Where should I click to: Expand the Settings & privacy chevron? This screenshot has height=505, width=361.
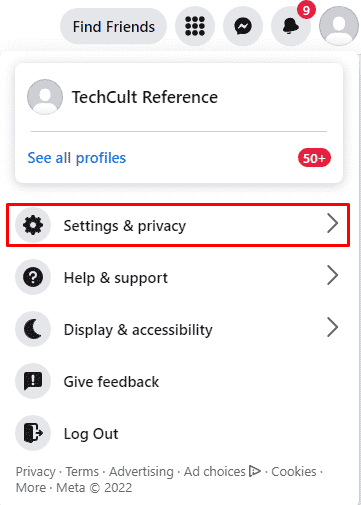[332, 224]
